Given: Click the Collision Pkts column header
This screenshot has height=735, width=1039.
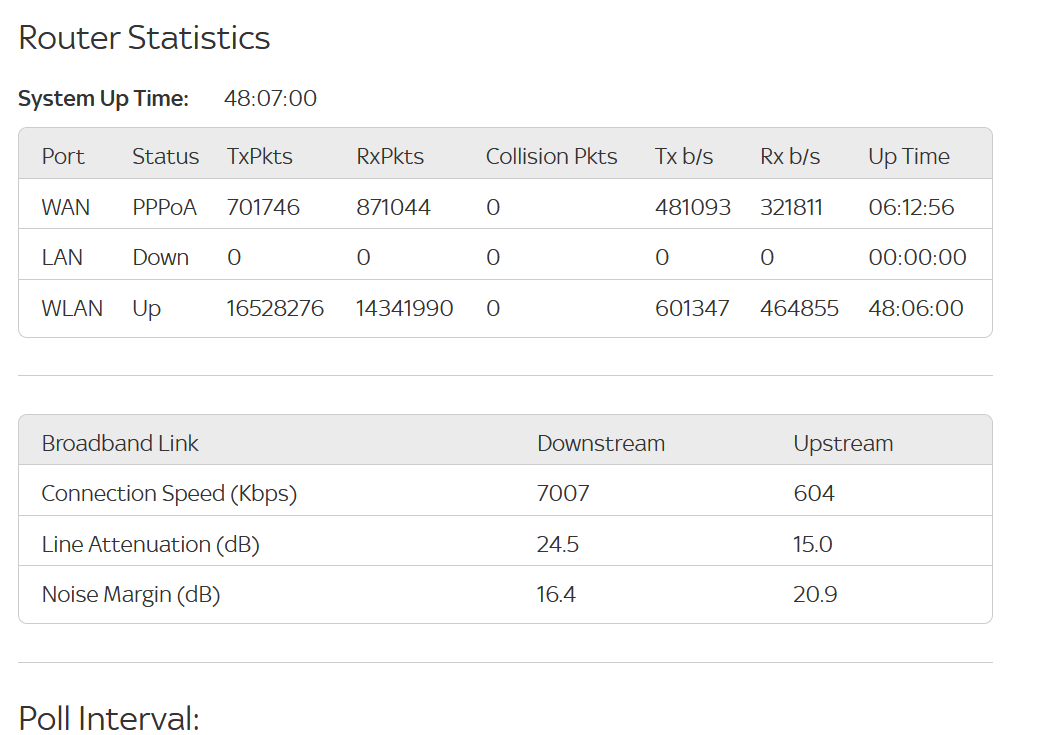Looking at the screenshot, I should [x=551, y=156].
